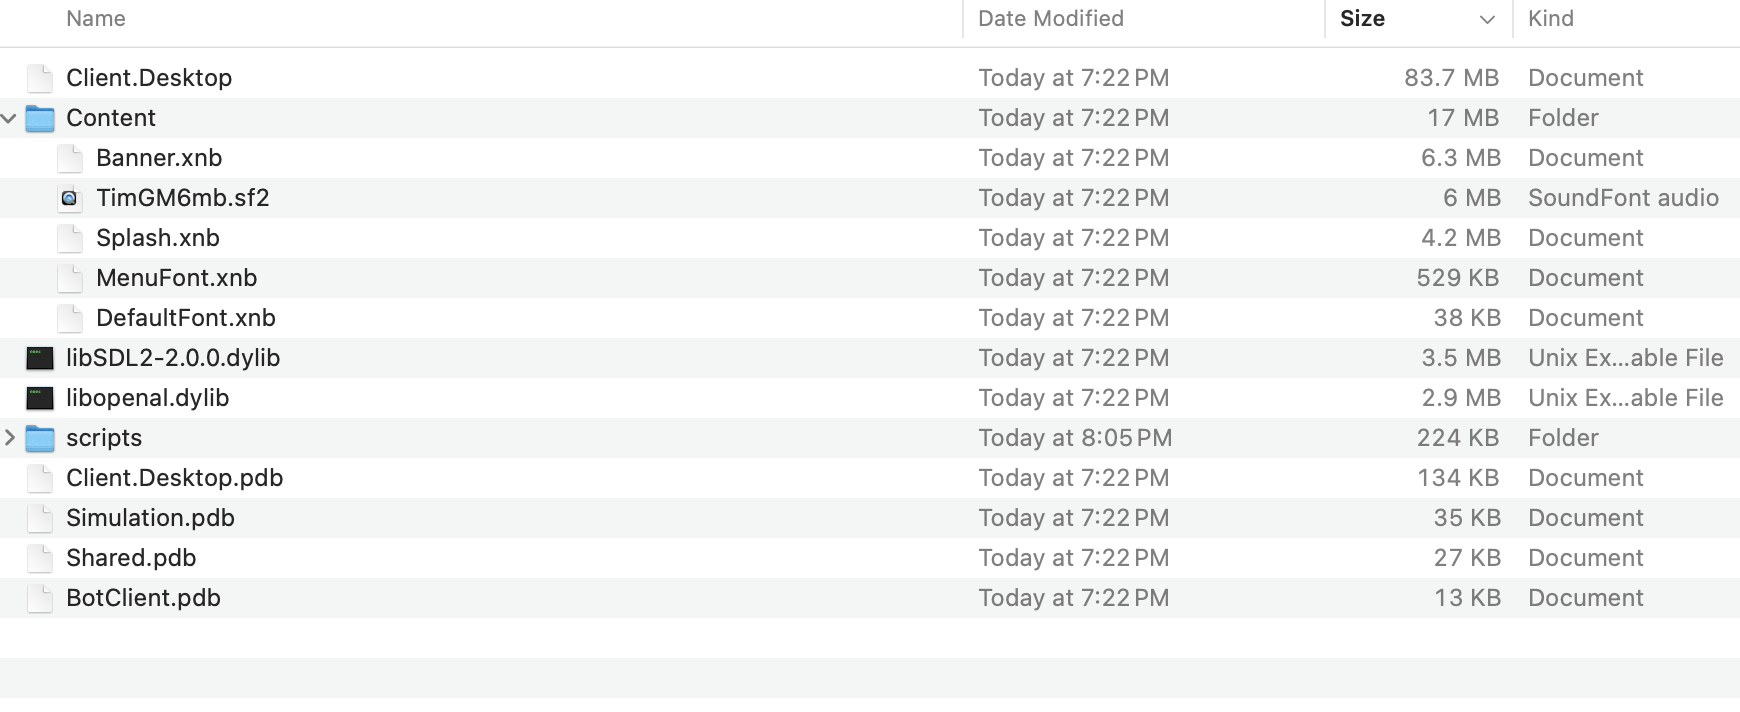Select the MenuFont.xnb file

tap(176, 278)
